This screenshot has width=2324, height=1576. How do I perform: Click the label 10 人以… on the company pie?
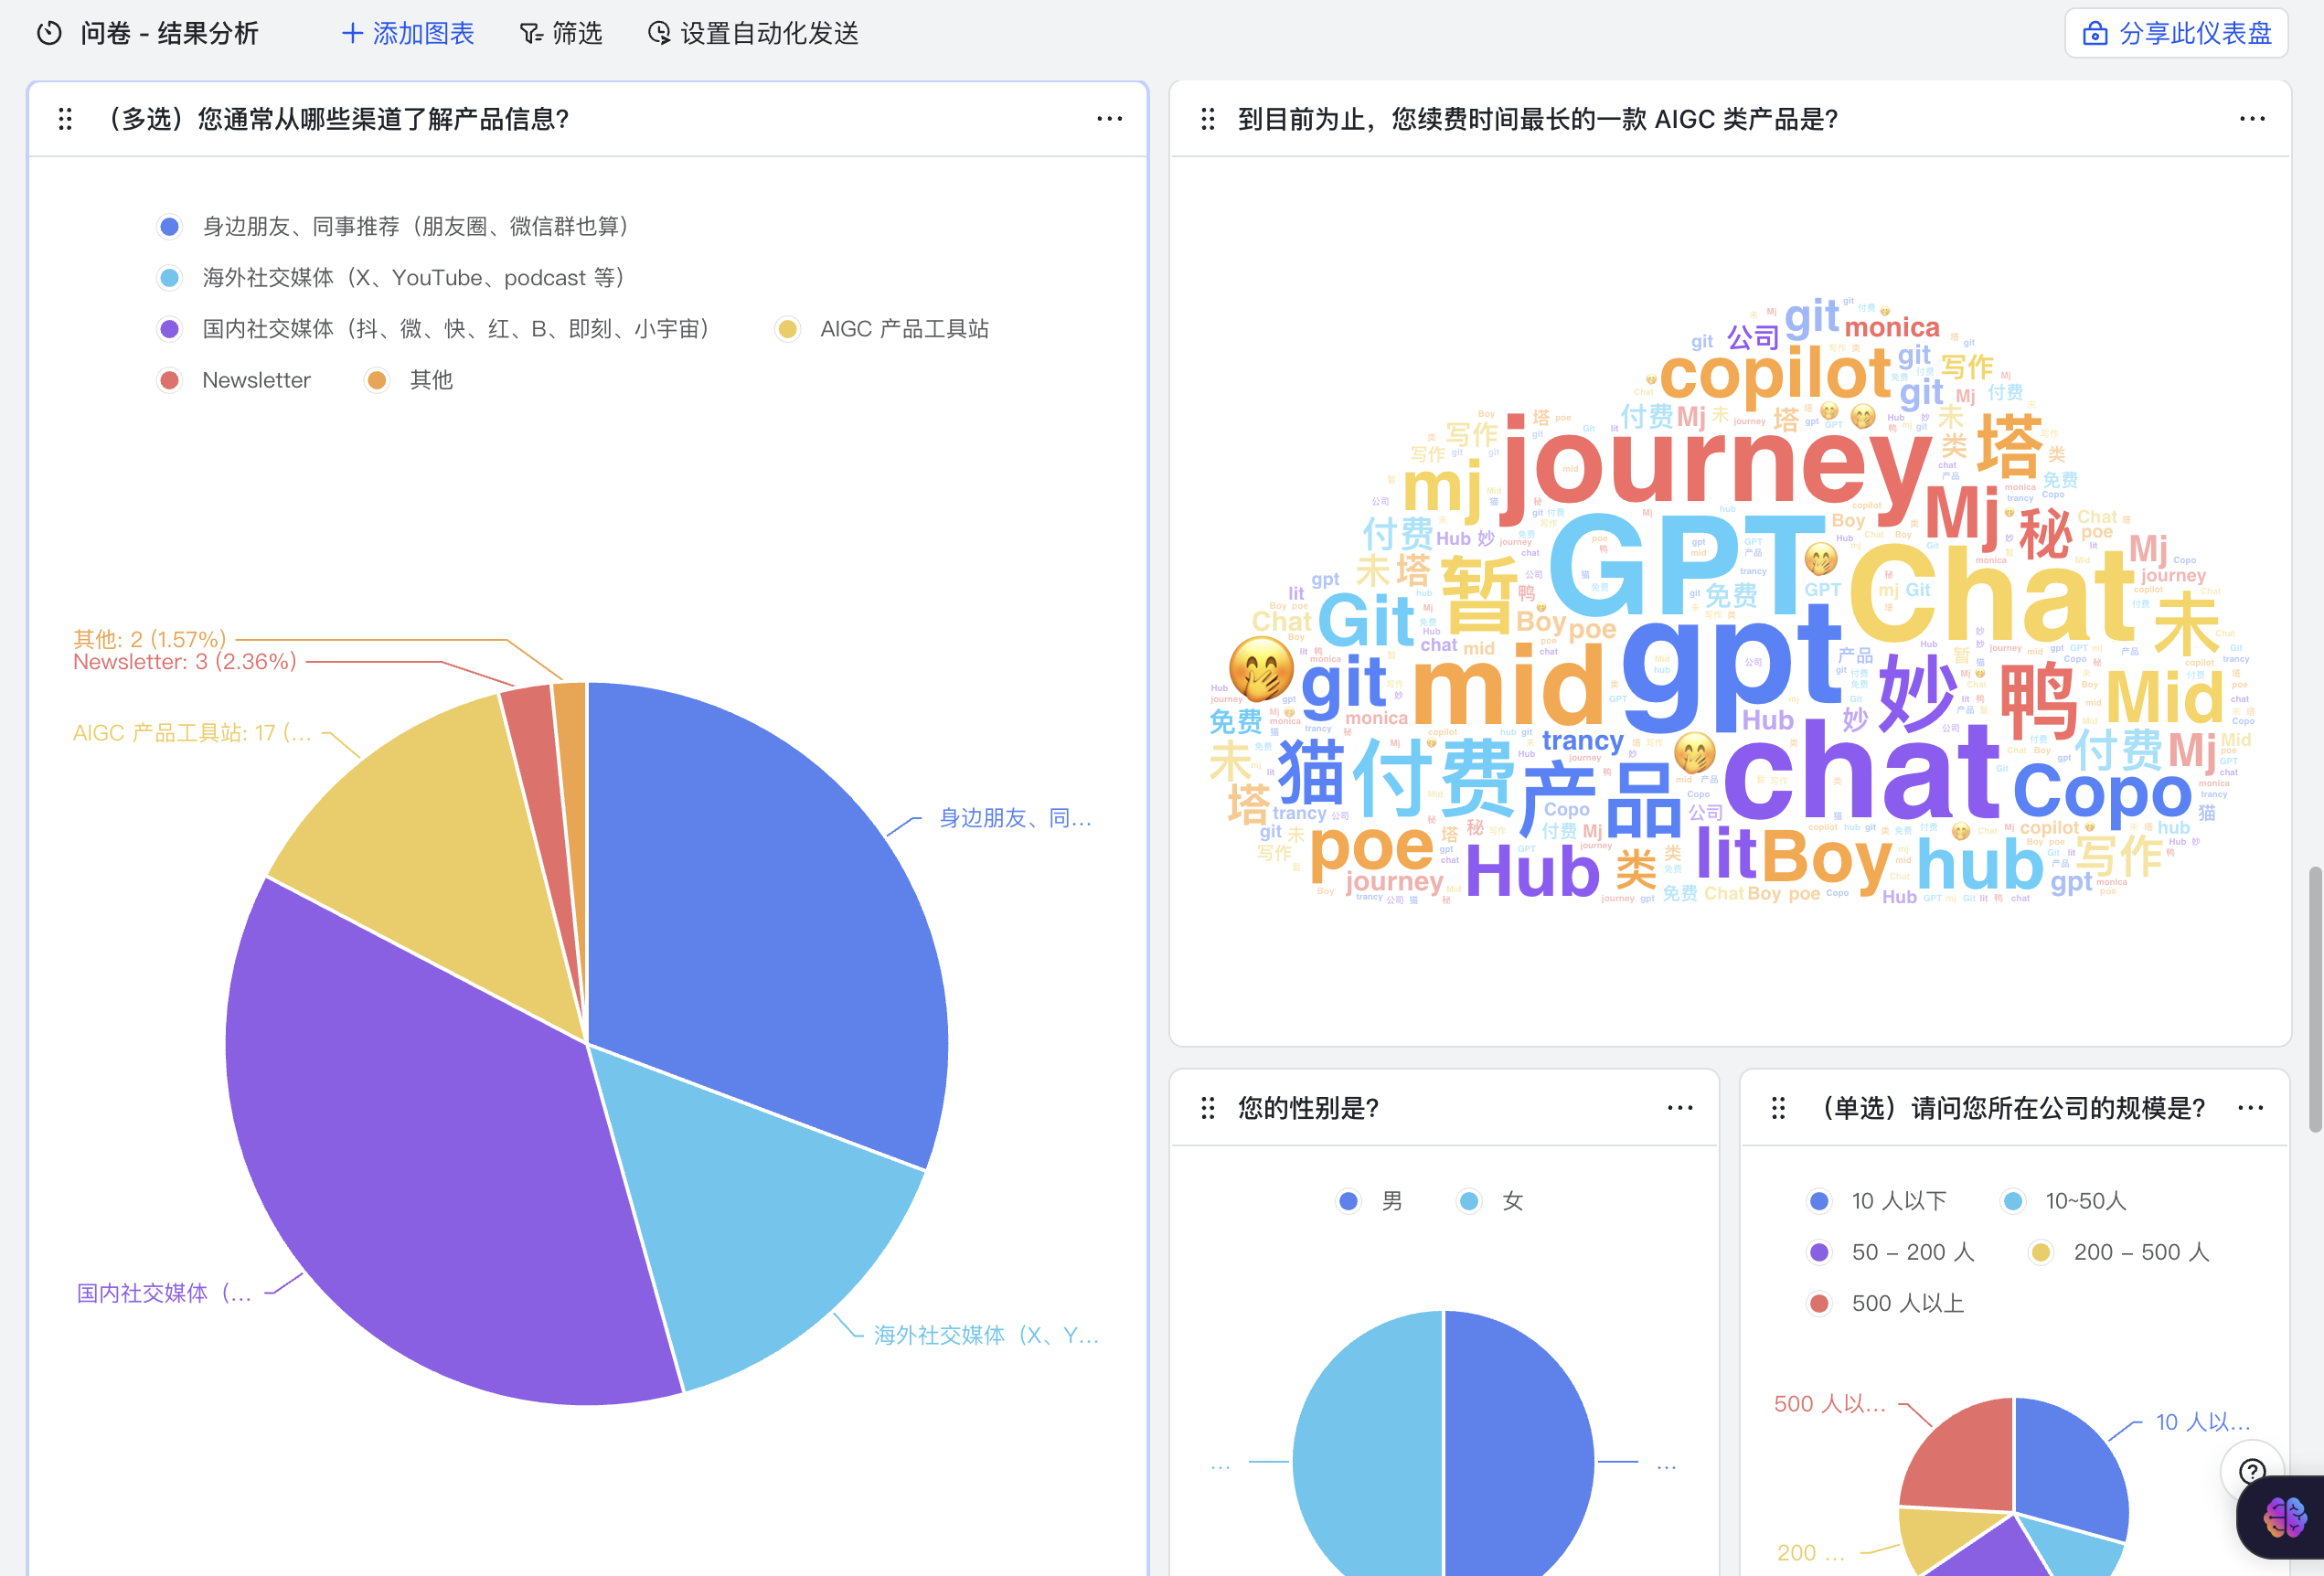2203,1421
